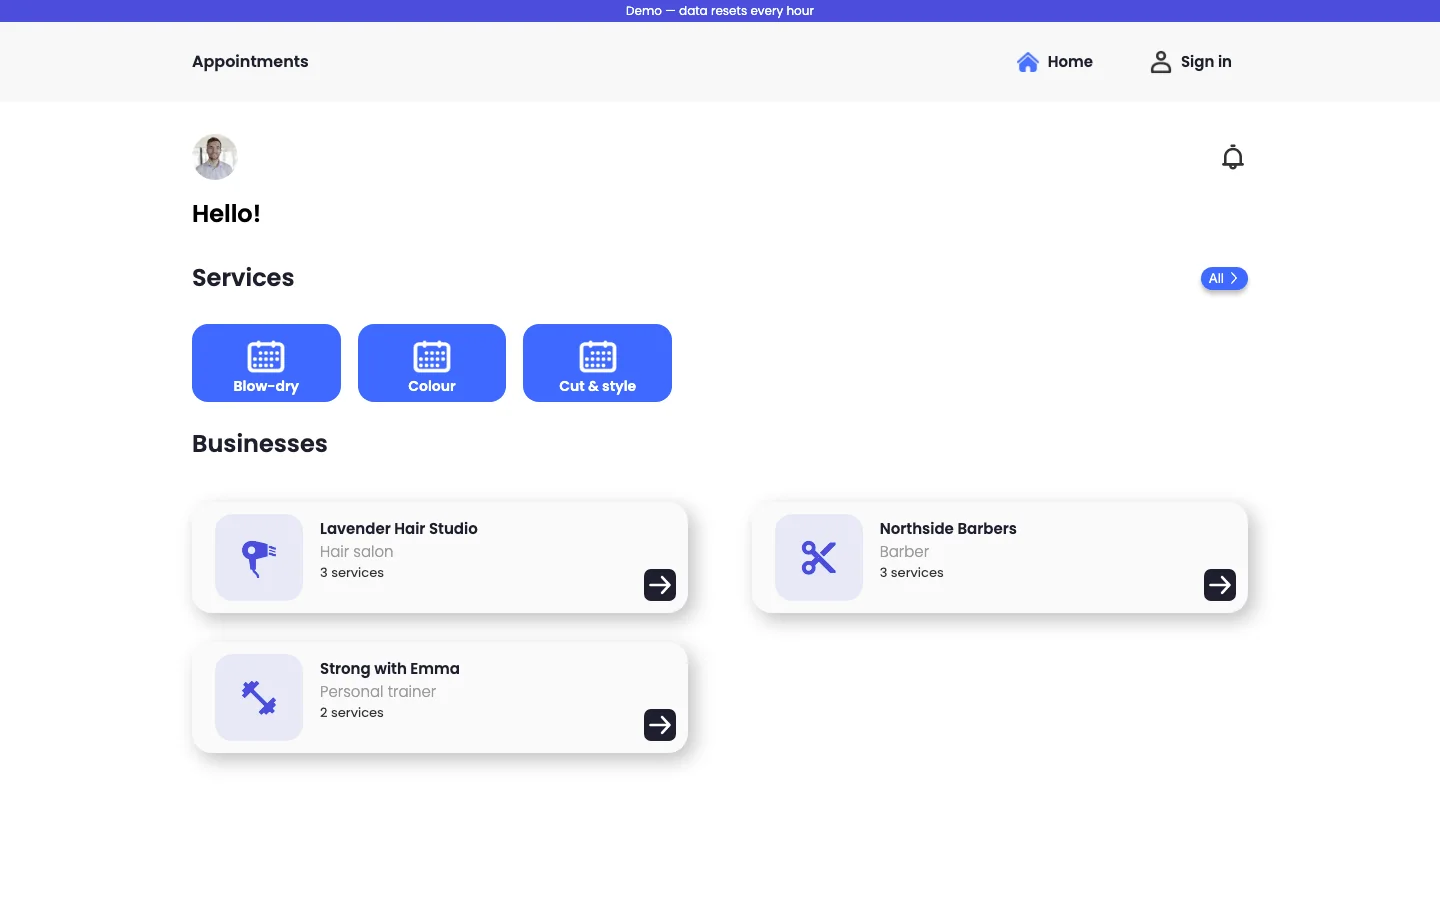Click the Sign in person icon
The height and width of the screenshot is (900, 1440).
click(x=1161, y=62)
